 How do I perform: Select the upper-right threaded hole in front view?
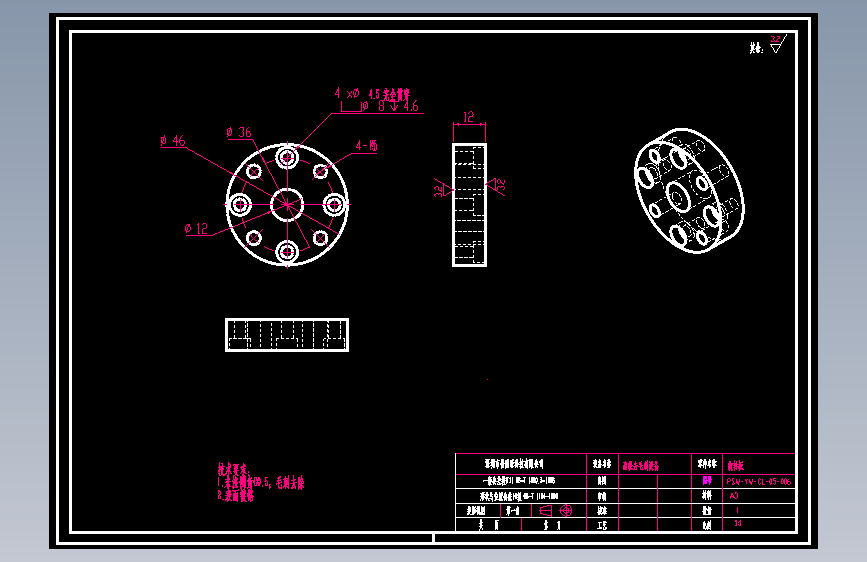320,171
